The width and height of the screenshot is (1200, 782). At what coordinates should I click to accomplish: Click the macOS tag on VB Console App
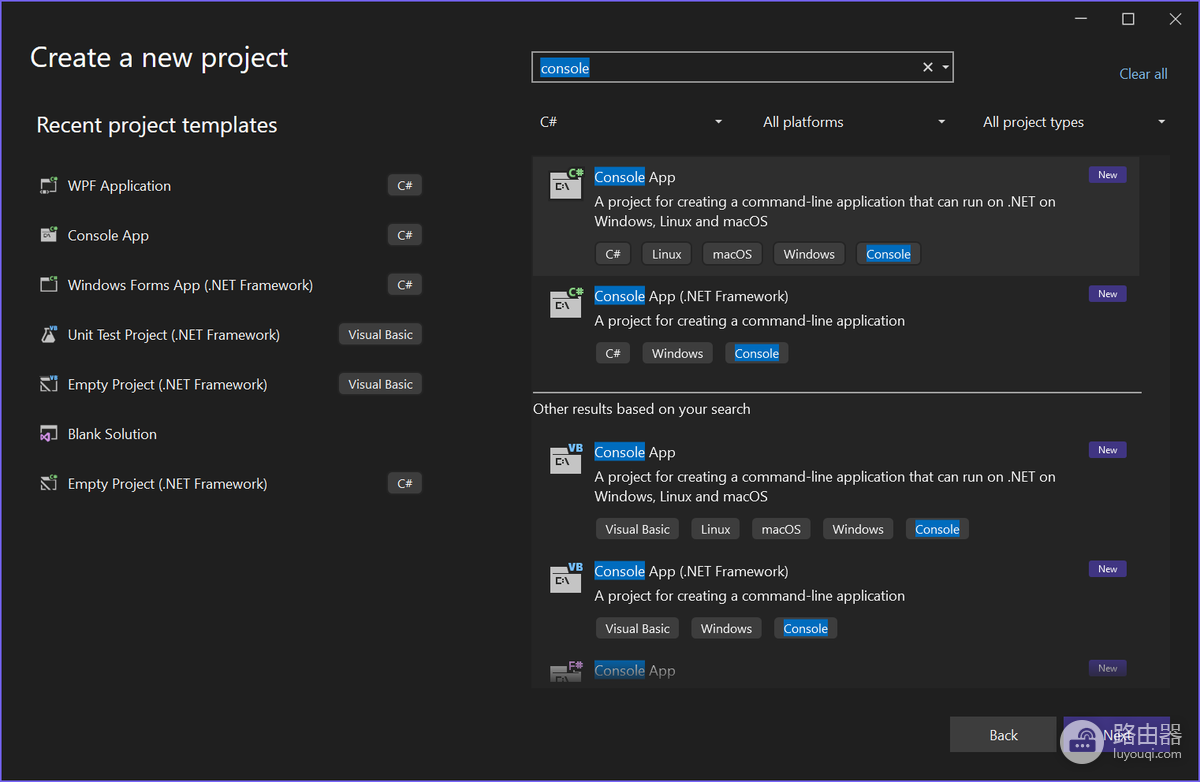pos(781,529)
